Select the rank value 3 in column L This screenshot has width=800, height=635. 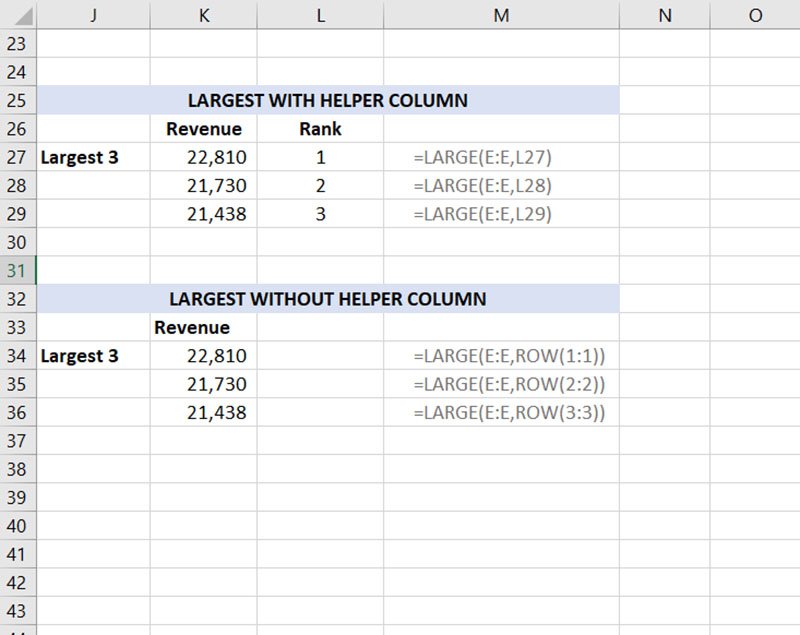point(320,213)
